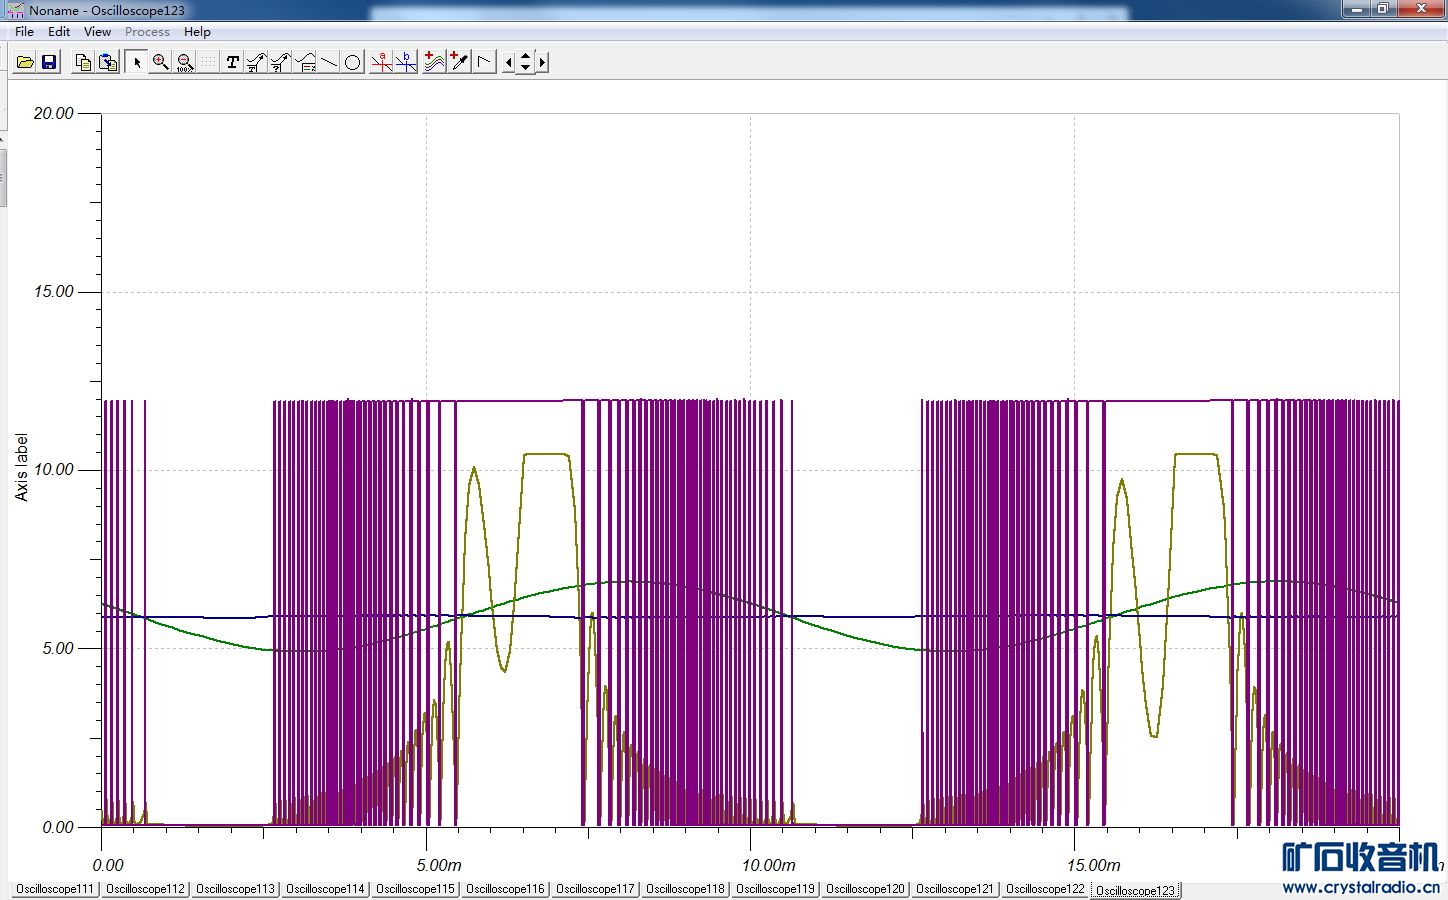Click the Copy icon in toolbar
This screenshot has width=1448, height=900.
tap(84, 62)
